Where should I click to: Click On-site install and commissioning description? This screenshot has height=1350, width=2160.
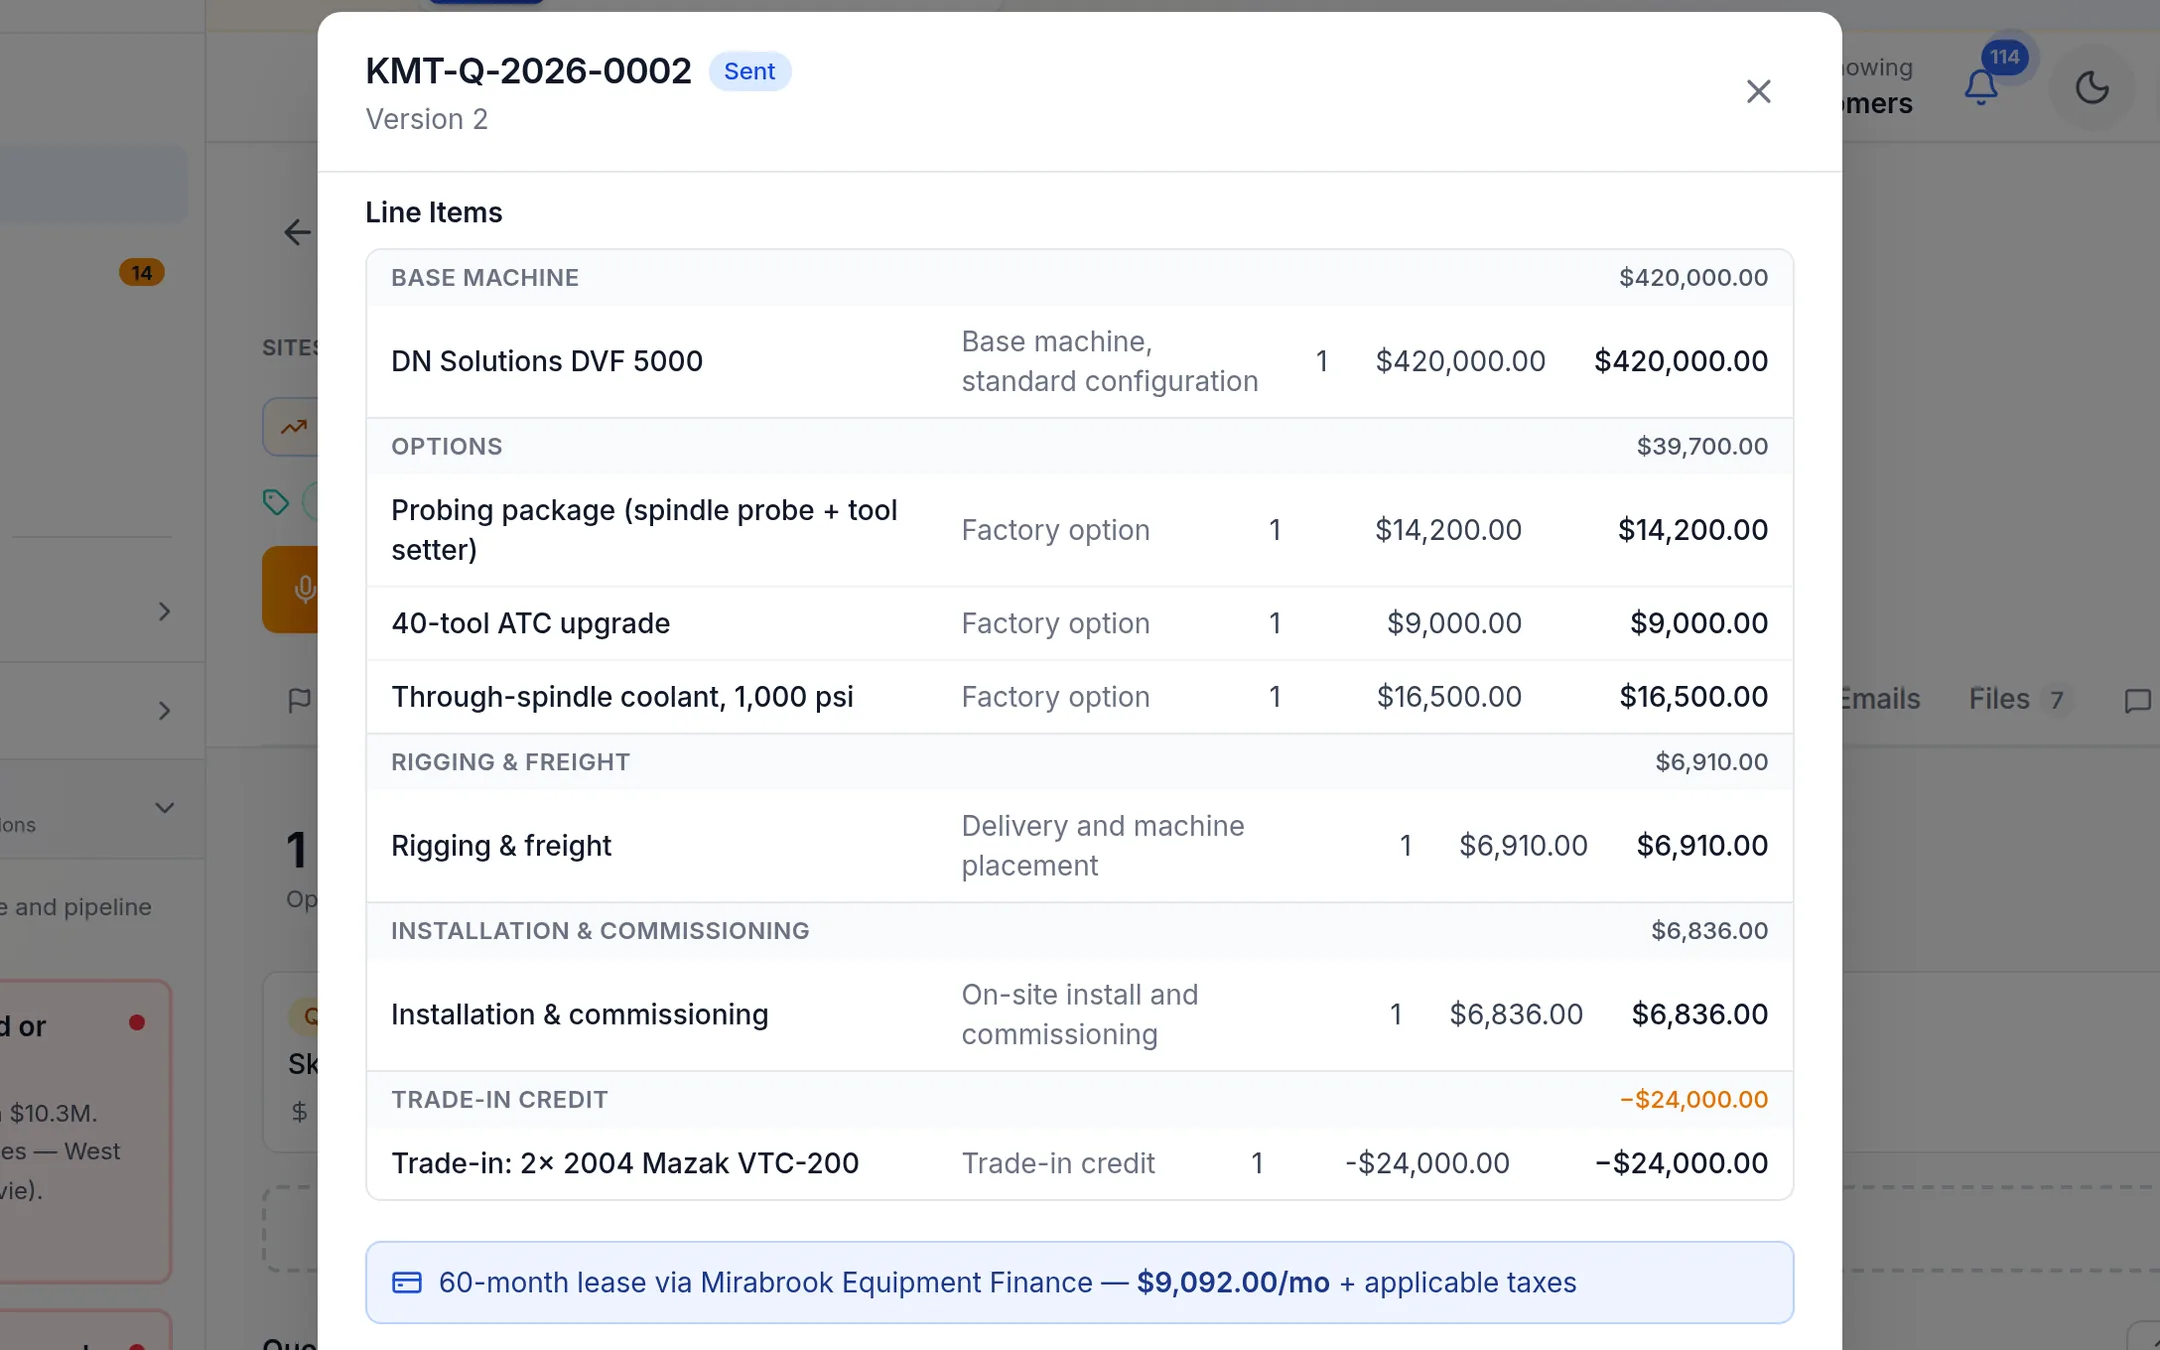click(x=1079, y=1015)
